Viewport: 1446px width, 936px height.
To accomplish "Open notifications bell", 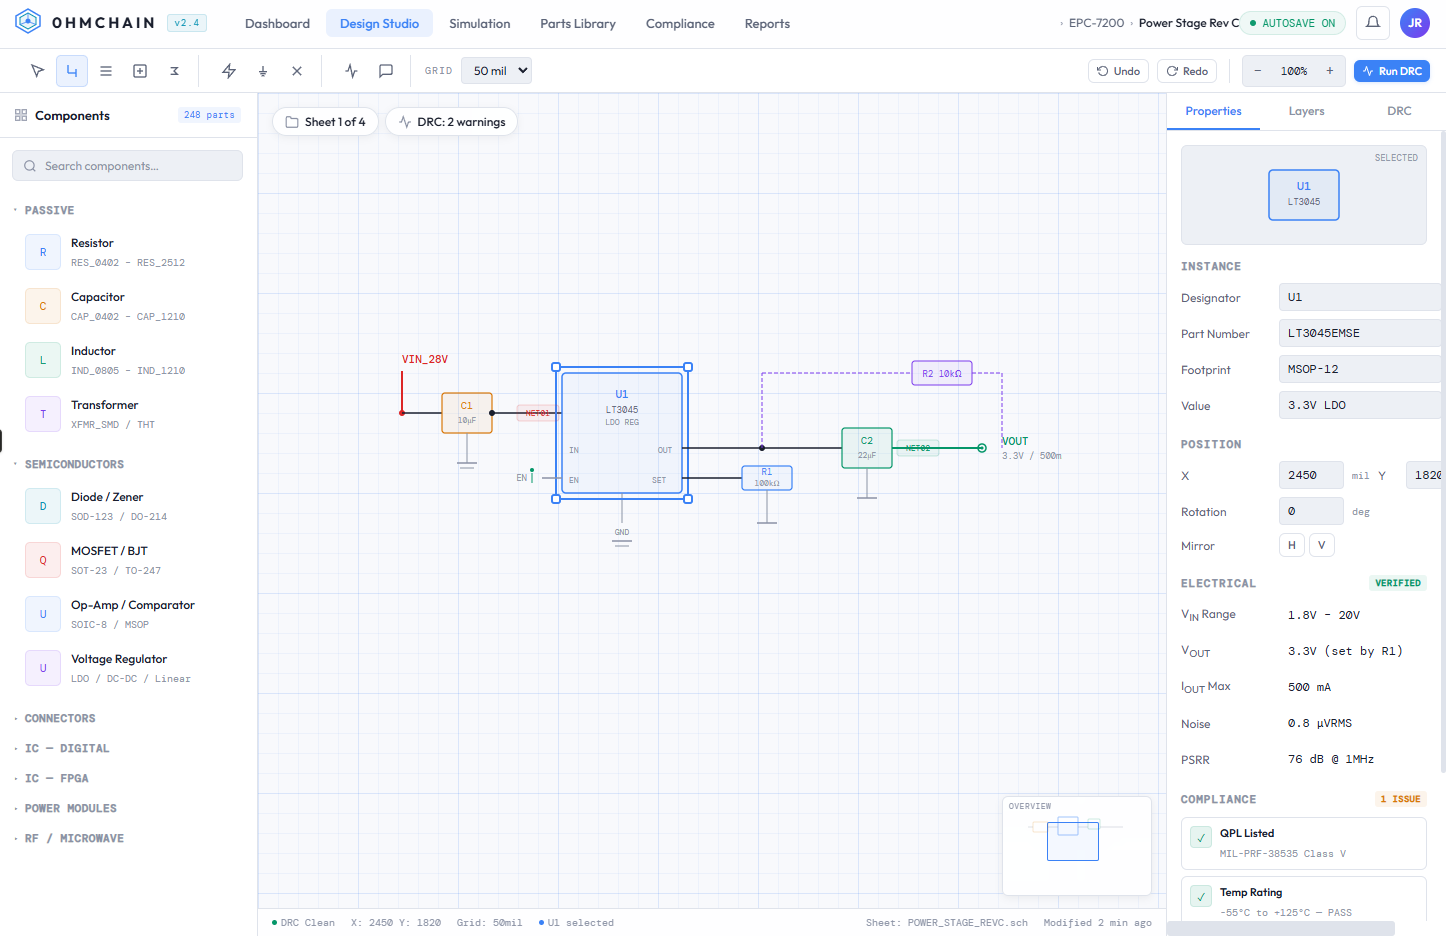I will click(x=1373, y=23).
